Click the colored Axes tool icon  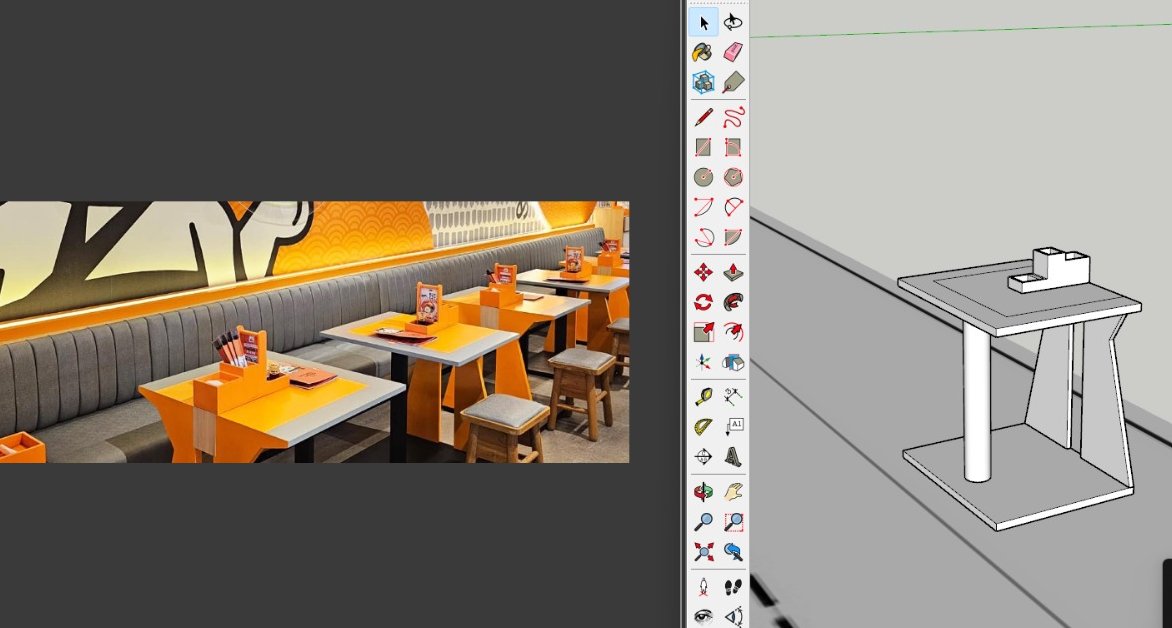[703, 363]
